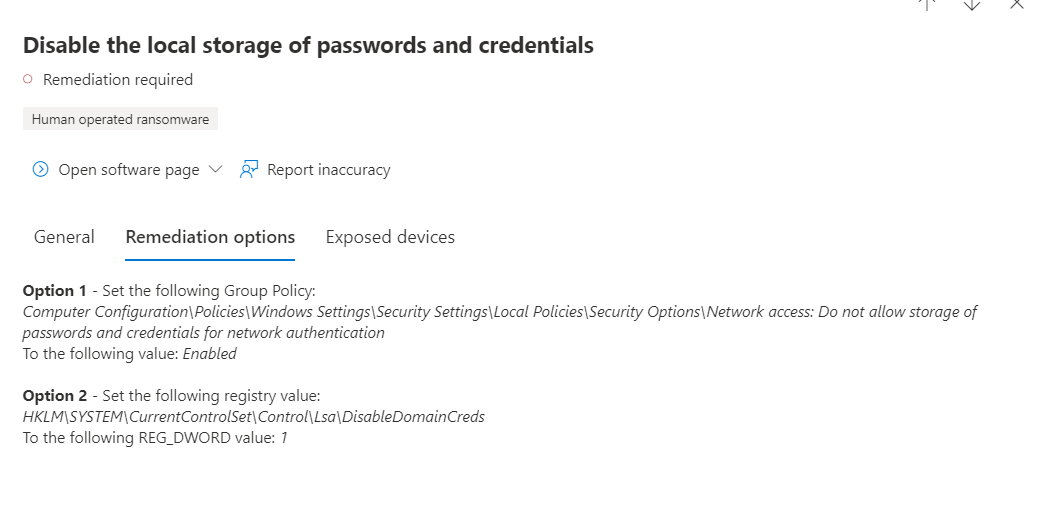Viewport: 1039px width, 513px height.
Task: Expand the Open software page chevron
Action: pyautogui.click(x=215, y=170)
